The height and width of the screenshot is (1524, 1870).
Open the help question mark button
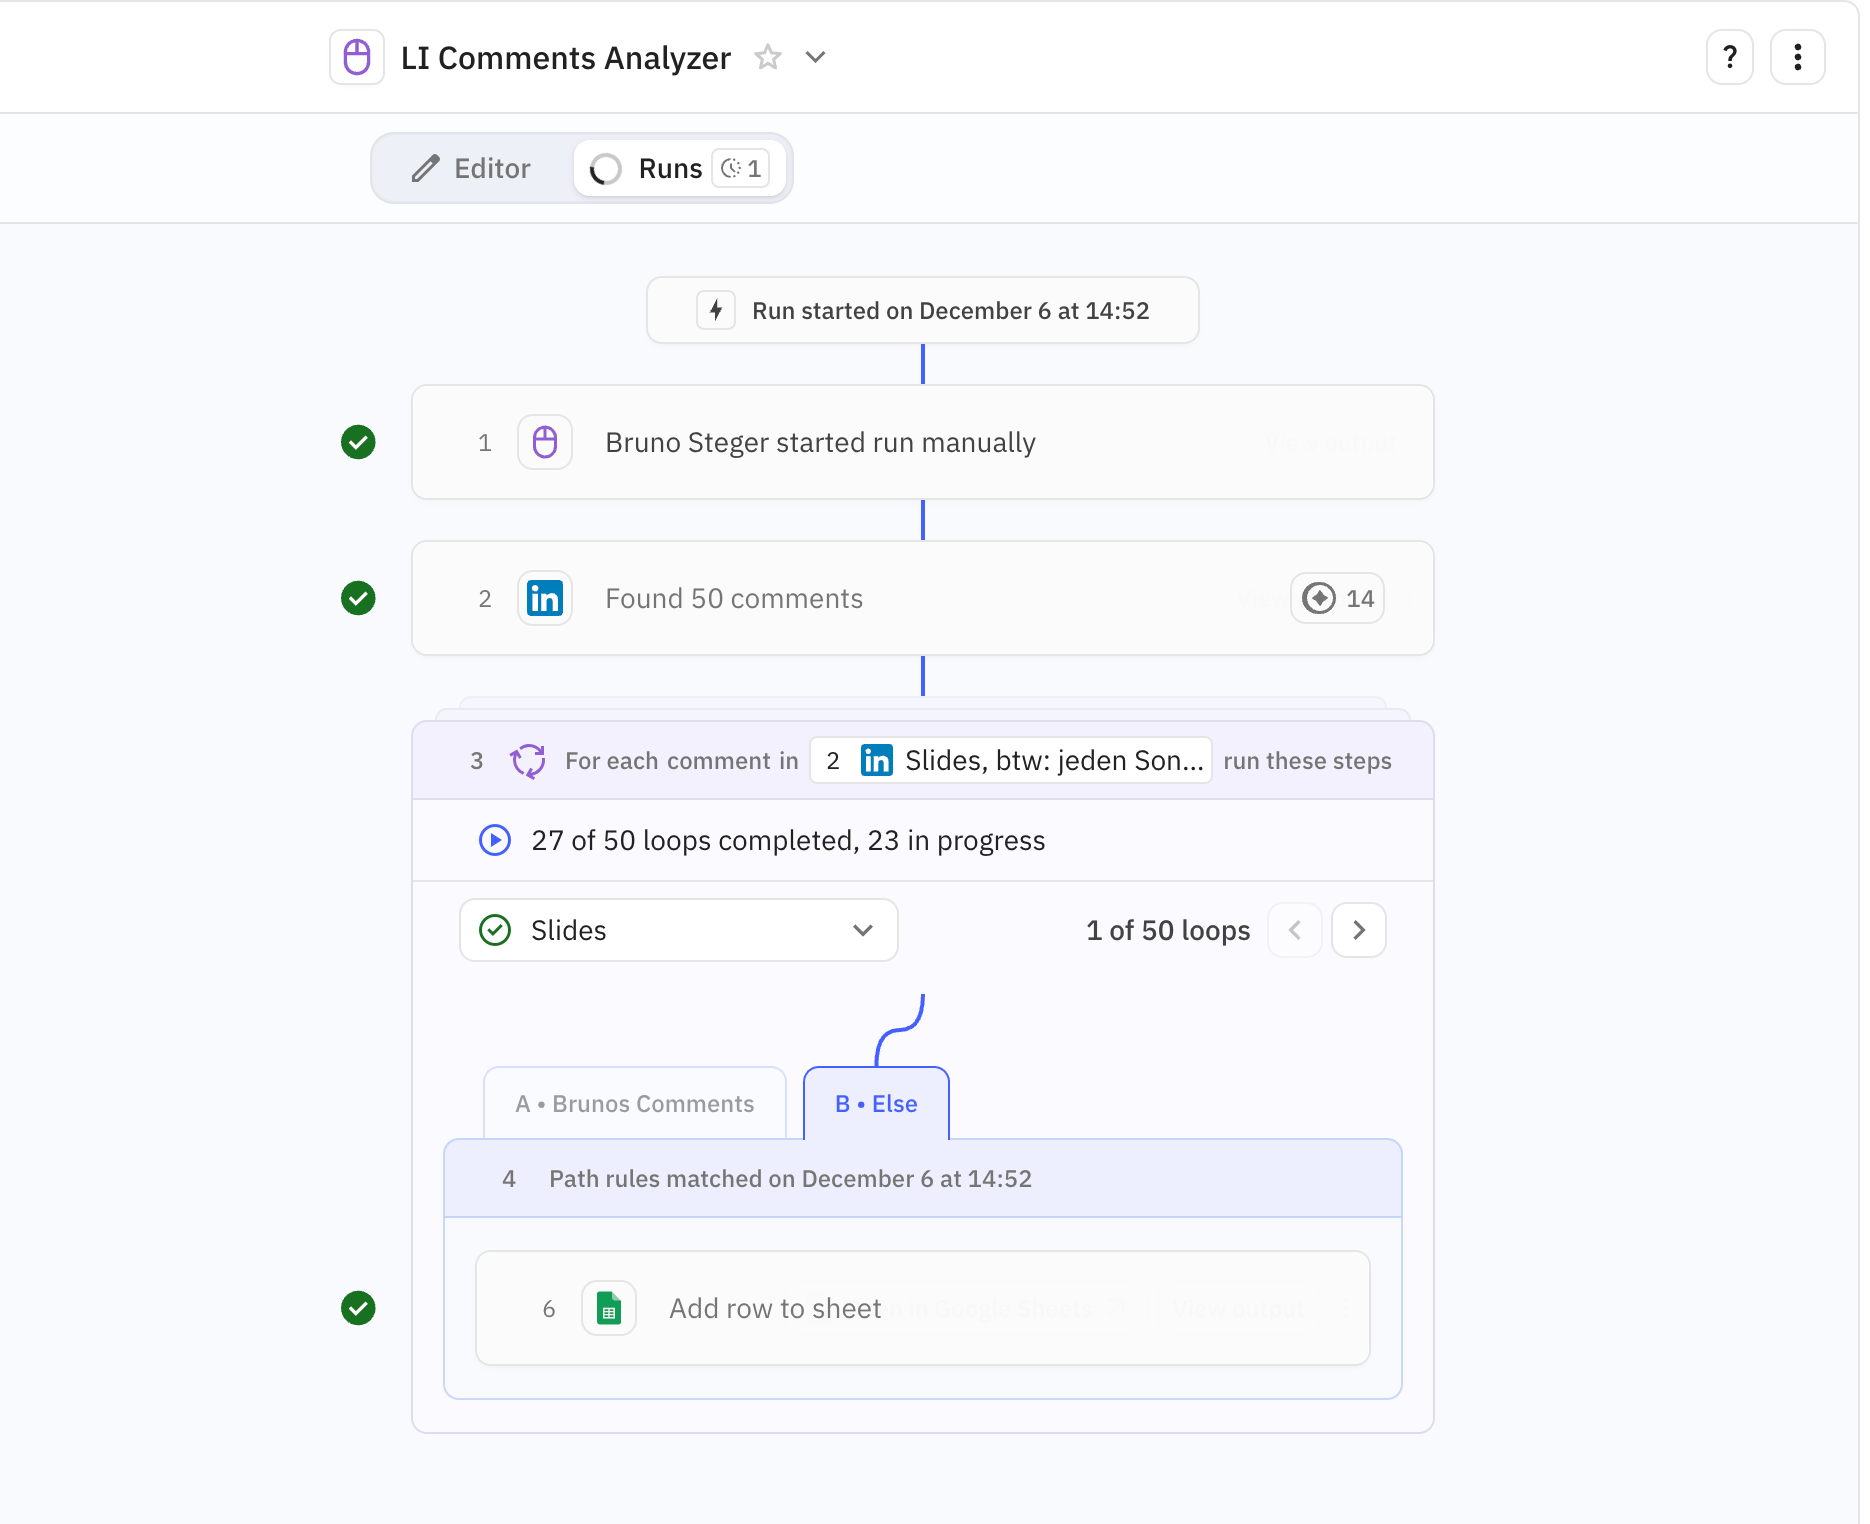point(1729,57)
